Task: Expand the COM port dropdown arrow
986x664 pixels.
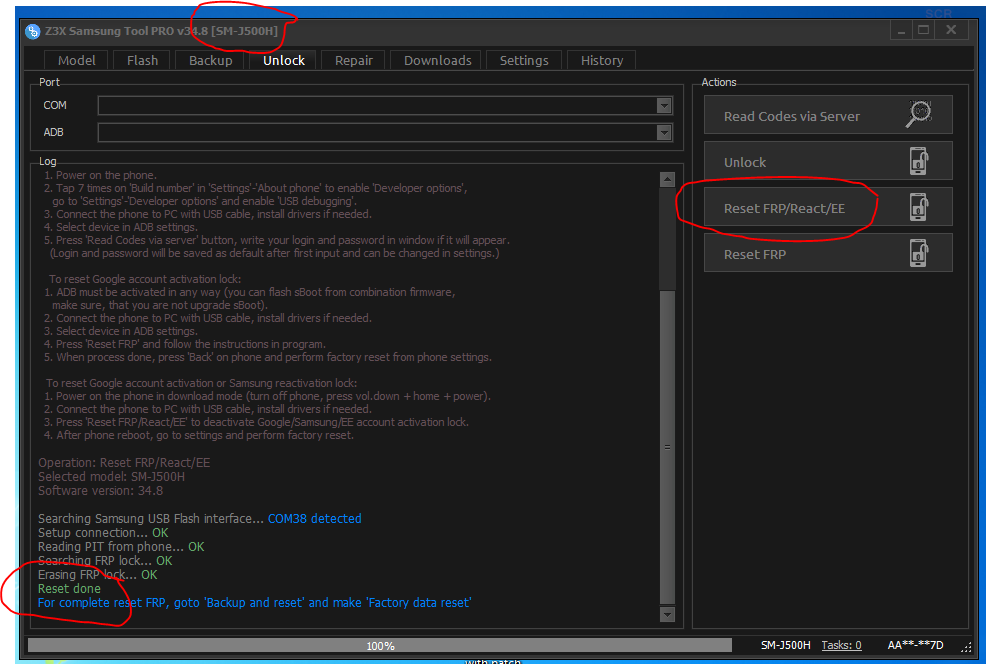Action: [x=664, y=106]
